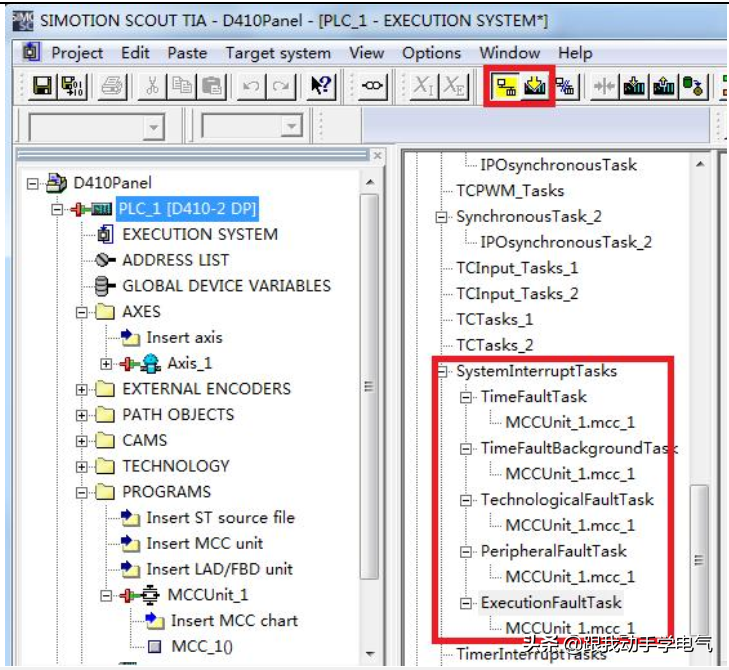Open the Options menu
Viewport: 729px width, 670px height.
pyautogui.click(x=431, y=53)
